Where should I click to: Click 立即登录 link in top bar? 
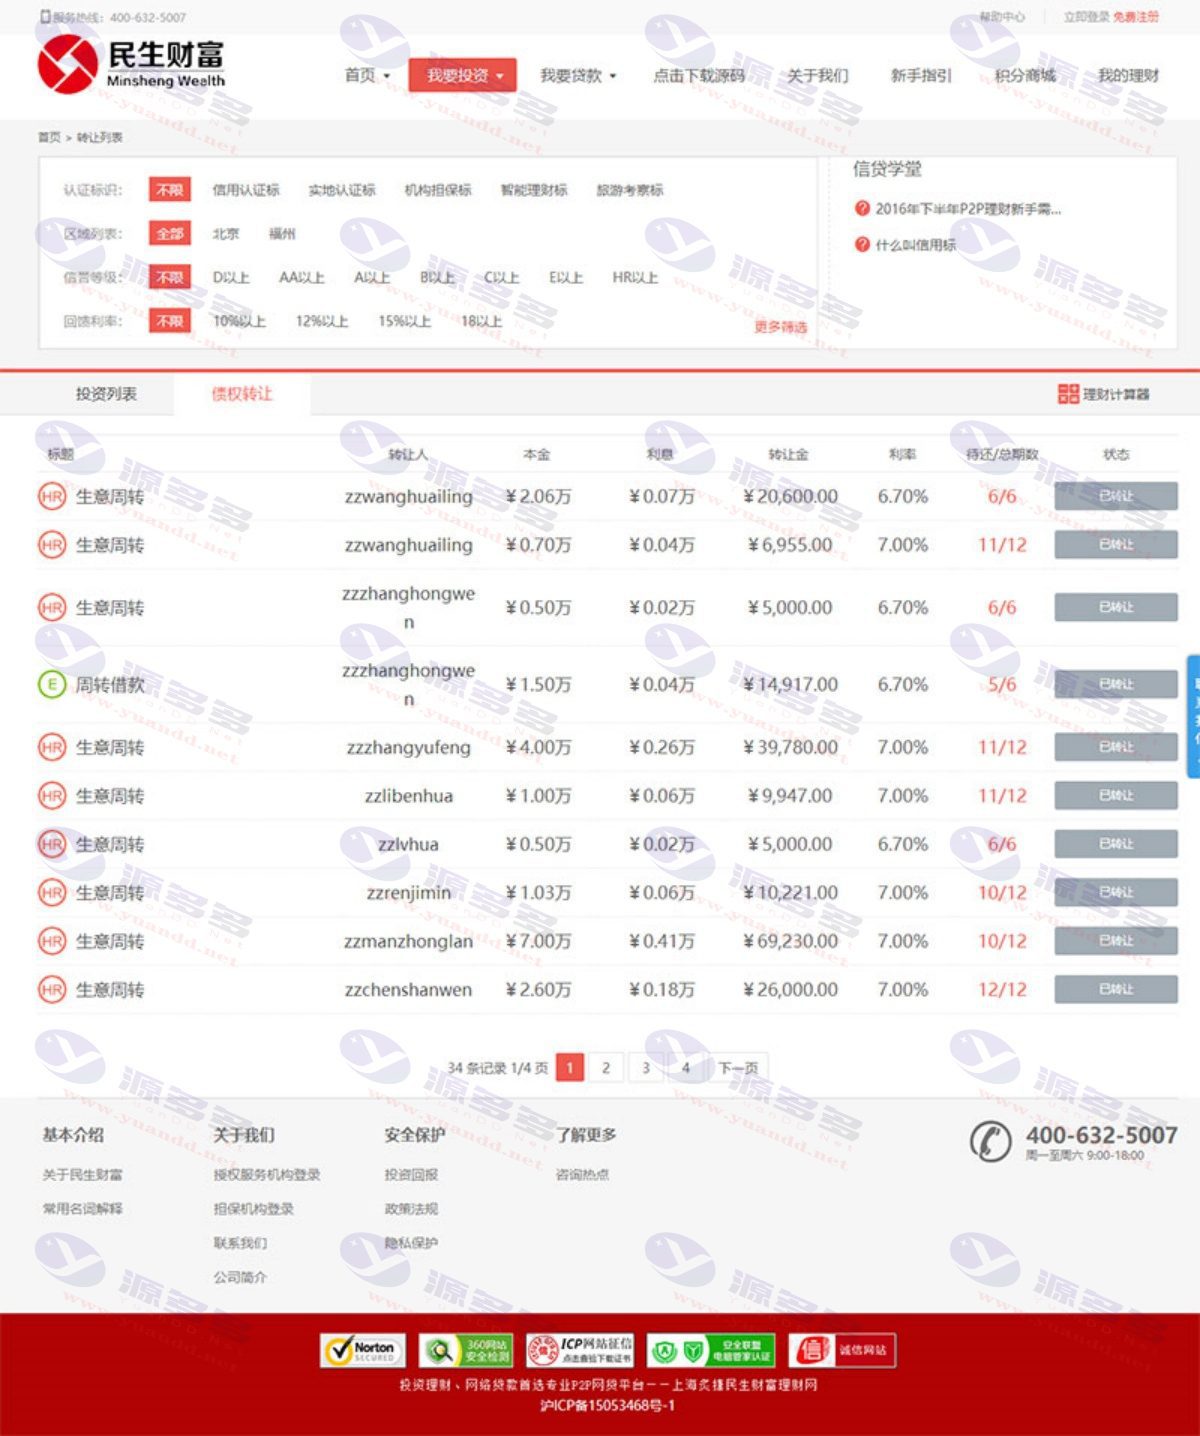tap(1086, 17)
